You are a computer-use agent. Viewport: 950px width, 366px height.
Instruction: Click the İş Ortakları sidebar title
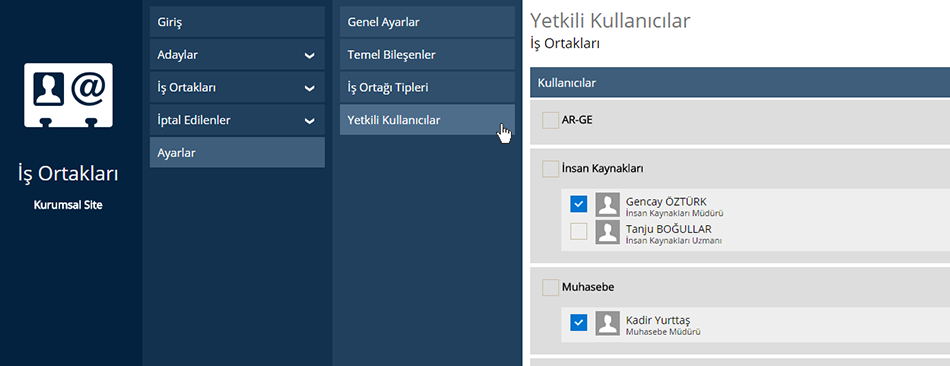68,174
